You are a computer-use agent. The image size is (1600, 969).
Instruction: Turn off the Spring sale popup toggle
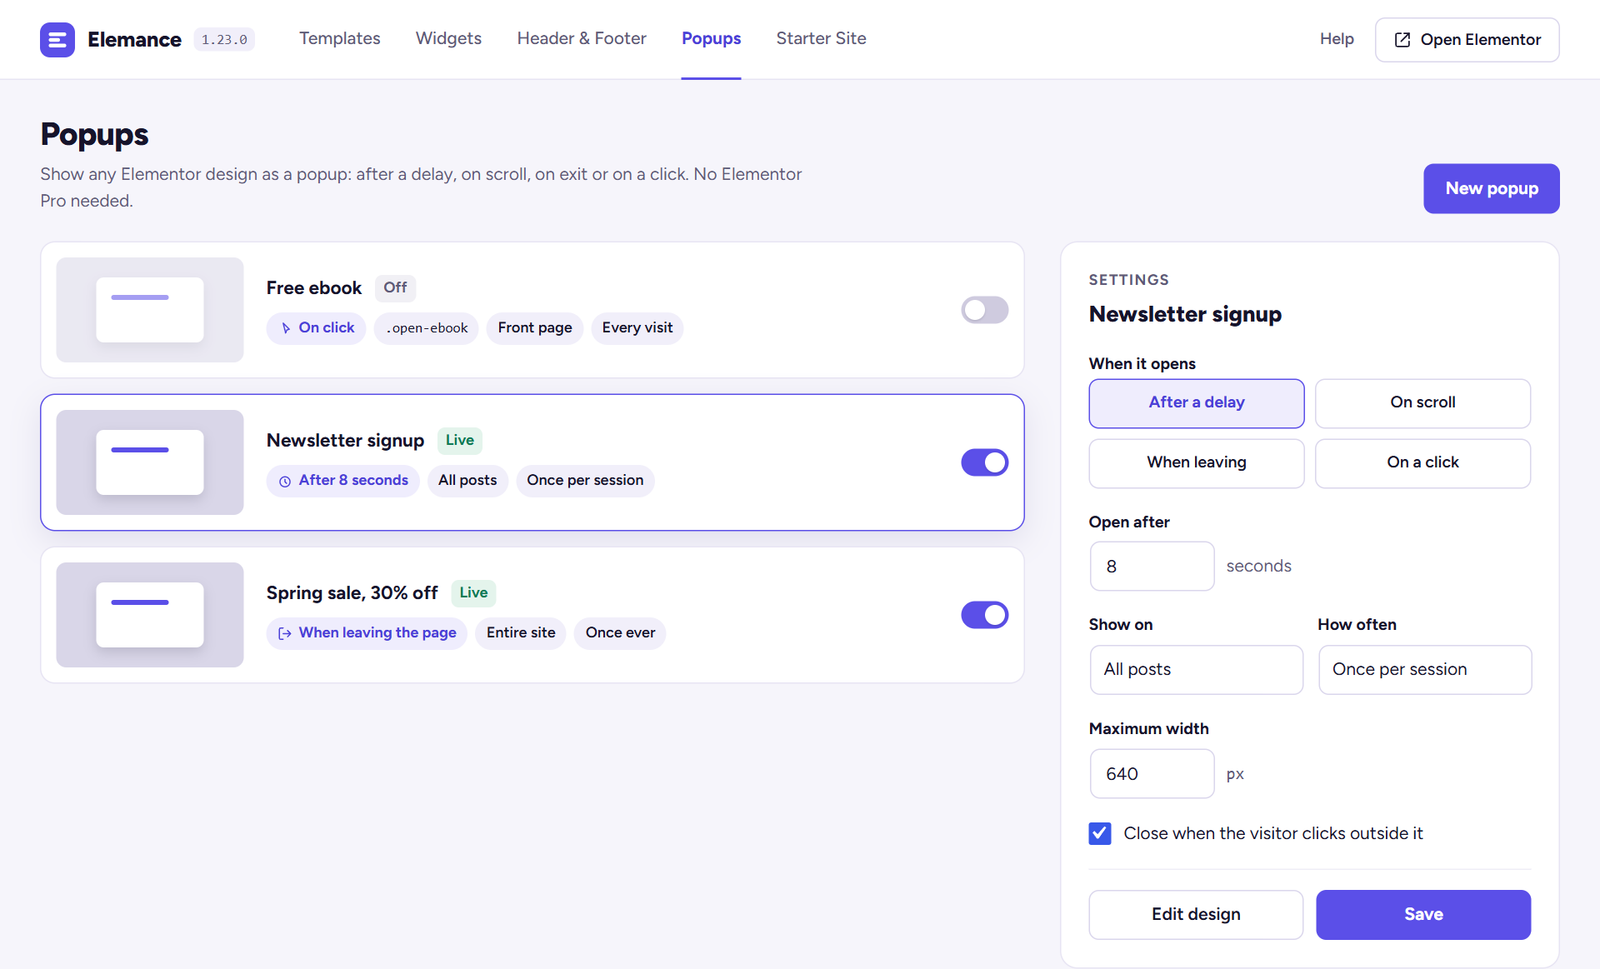(985, 615)
